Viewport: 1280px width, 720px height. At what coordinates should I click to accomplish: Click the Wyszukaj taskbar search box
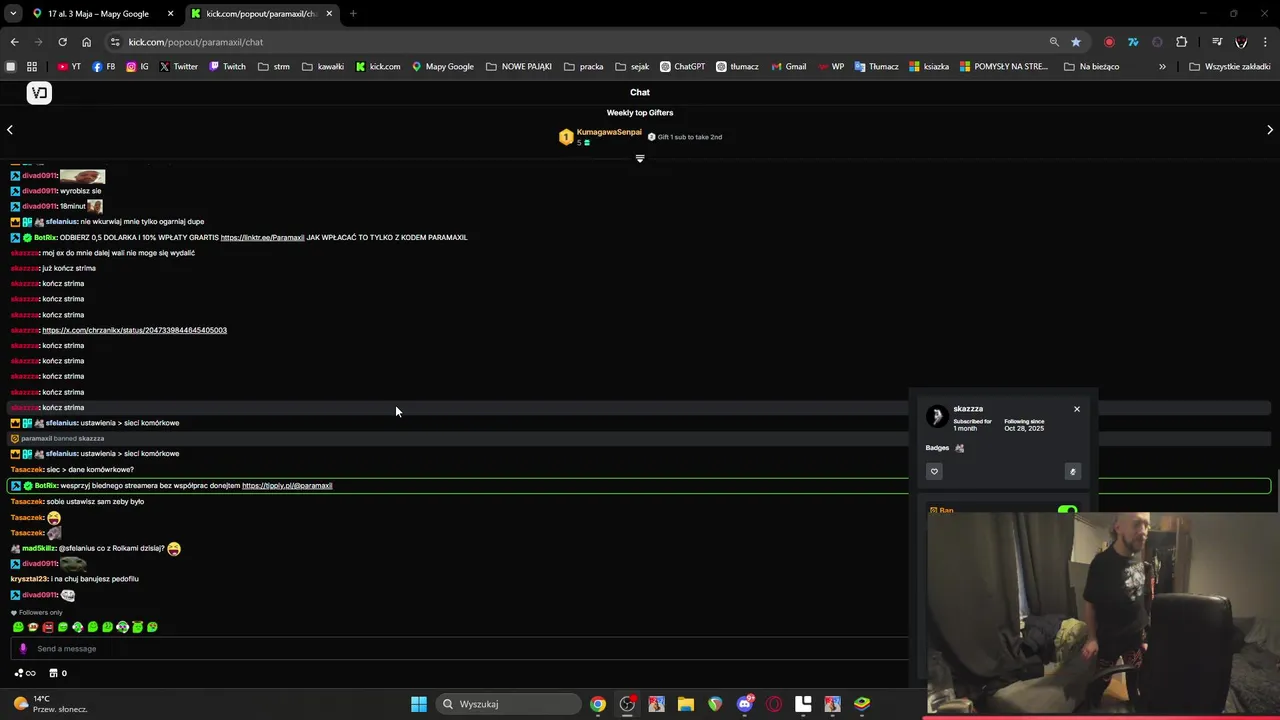pyautogui.click(x=509, y=704)
